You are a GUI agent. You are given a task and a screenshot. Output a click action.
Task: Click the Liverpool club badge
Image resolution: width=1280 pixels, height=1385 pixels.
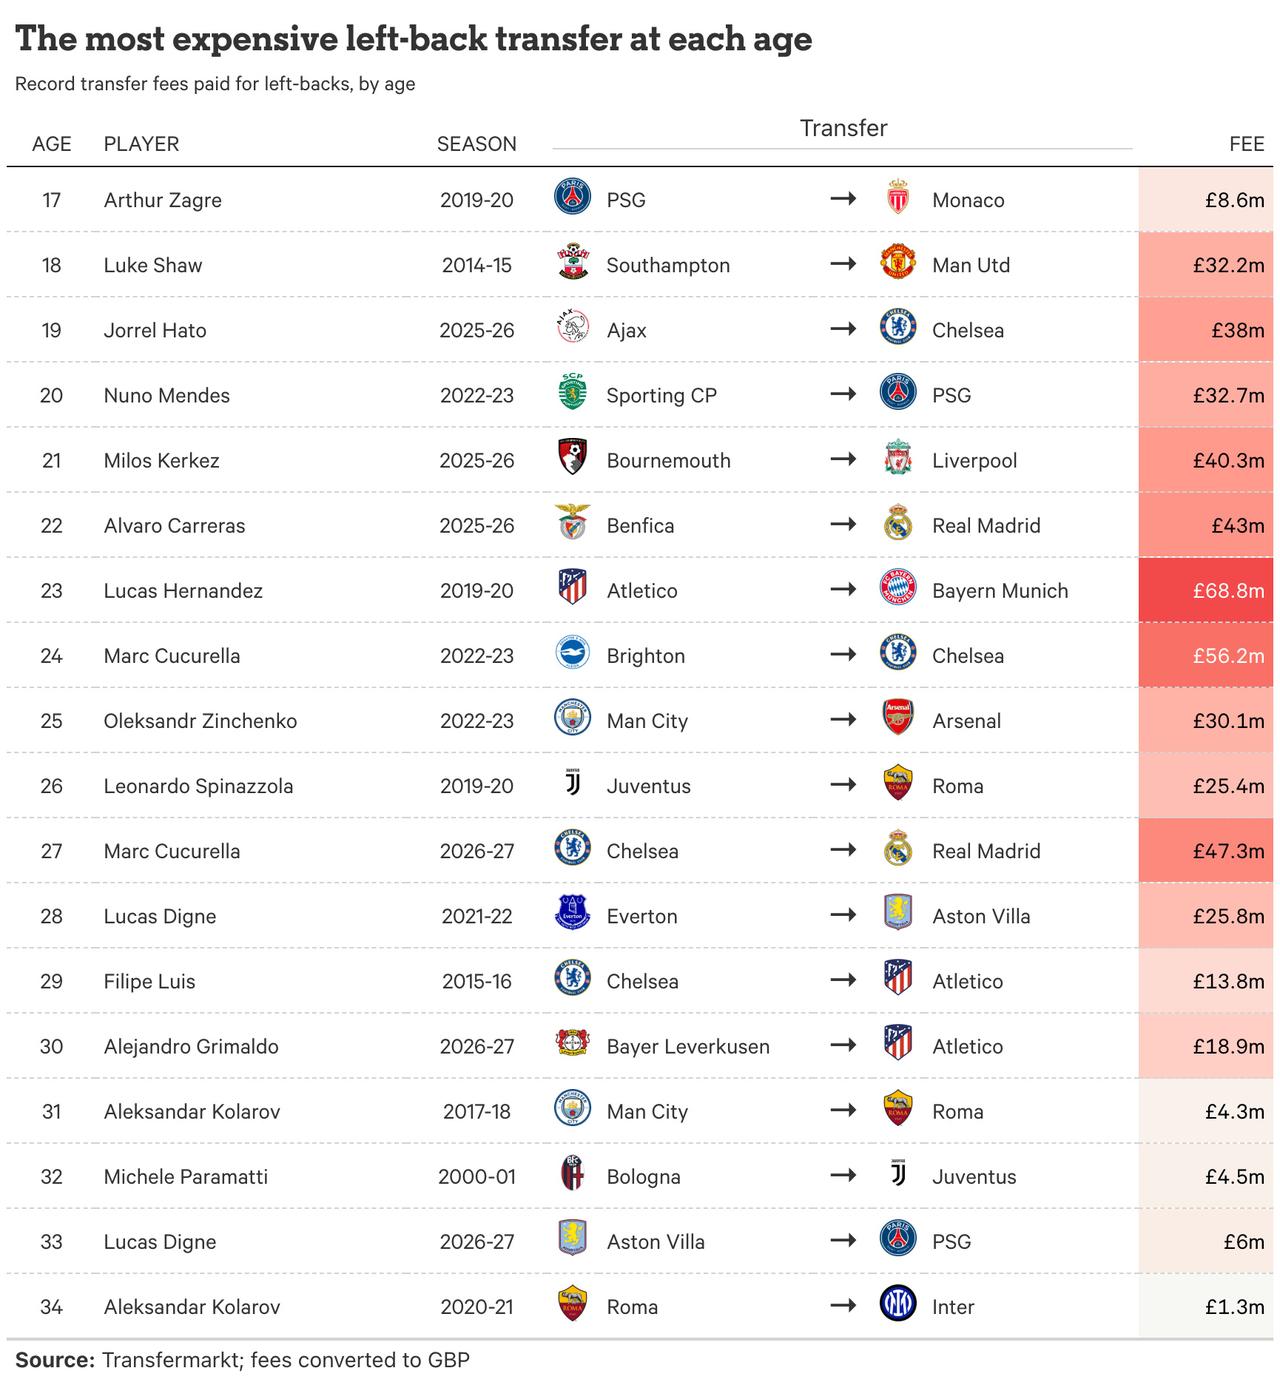point(898,459)
